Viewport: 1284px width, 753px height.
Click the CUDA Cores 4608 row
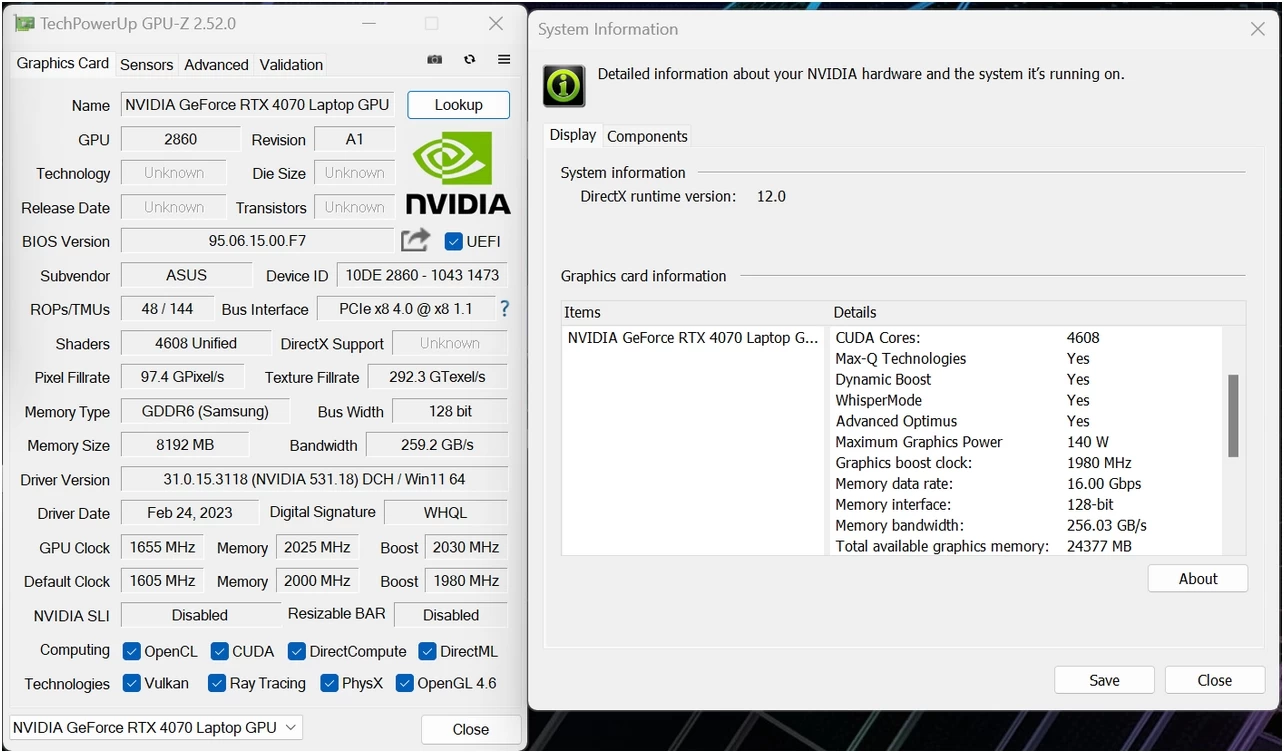1026,338
